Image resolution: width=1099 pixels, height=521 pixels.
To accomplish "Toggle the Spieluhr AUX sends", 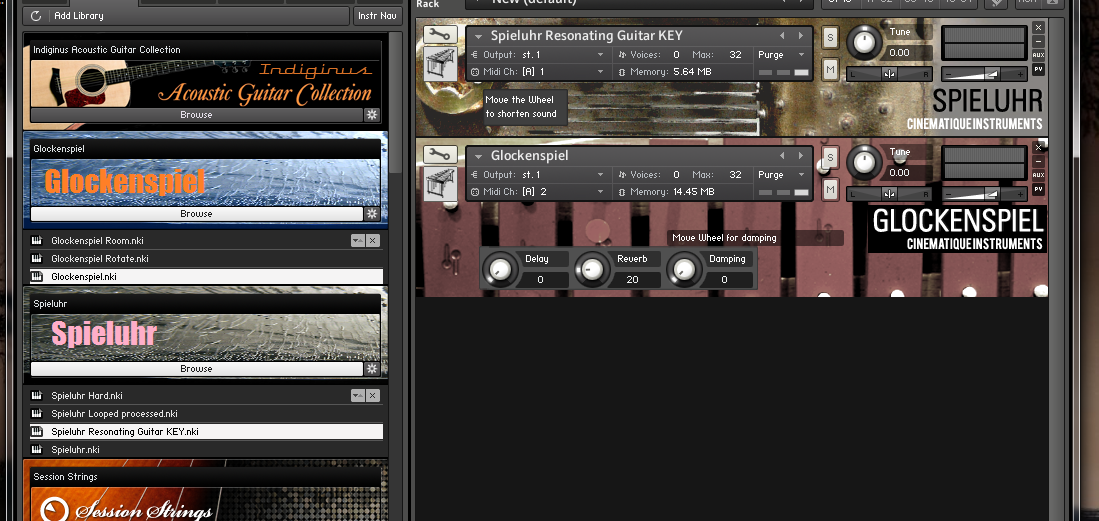I will tap(1038, 55).
